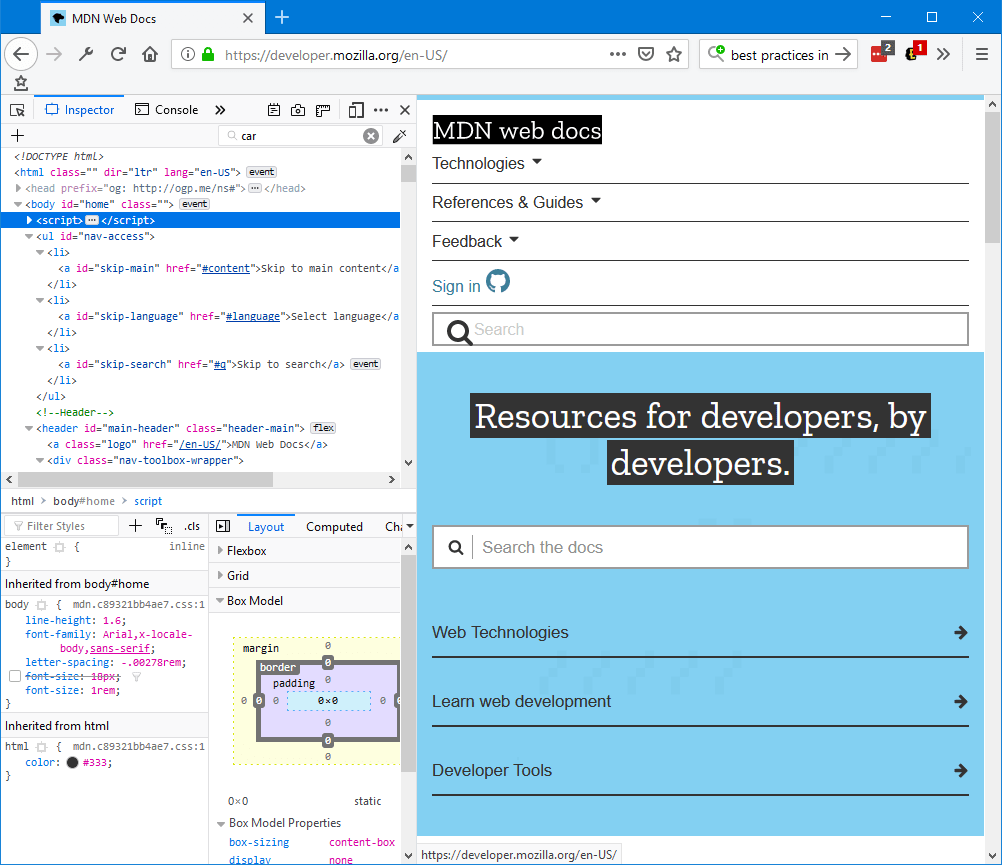The image size is (1002, 865).
Task: Activate the page screenshot camera icon
Action: pos(297,110)
